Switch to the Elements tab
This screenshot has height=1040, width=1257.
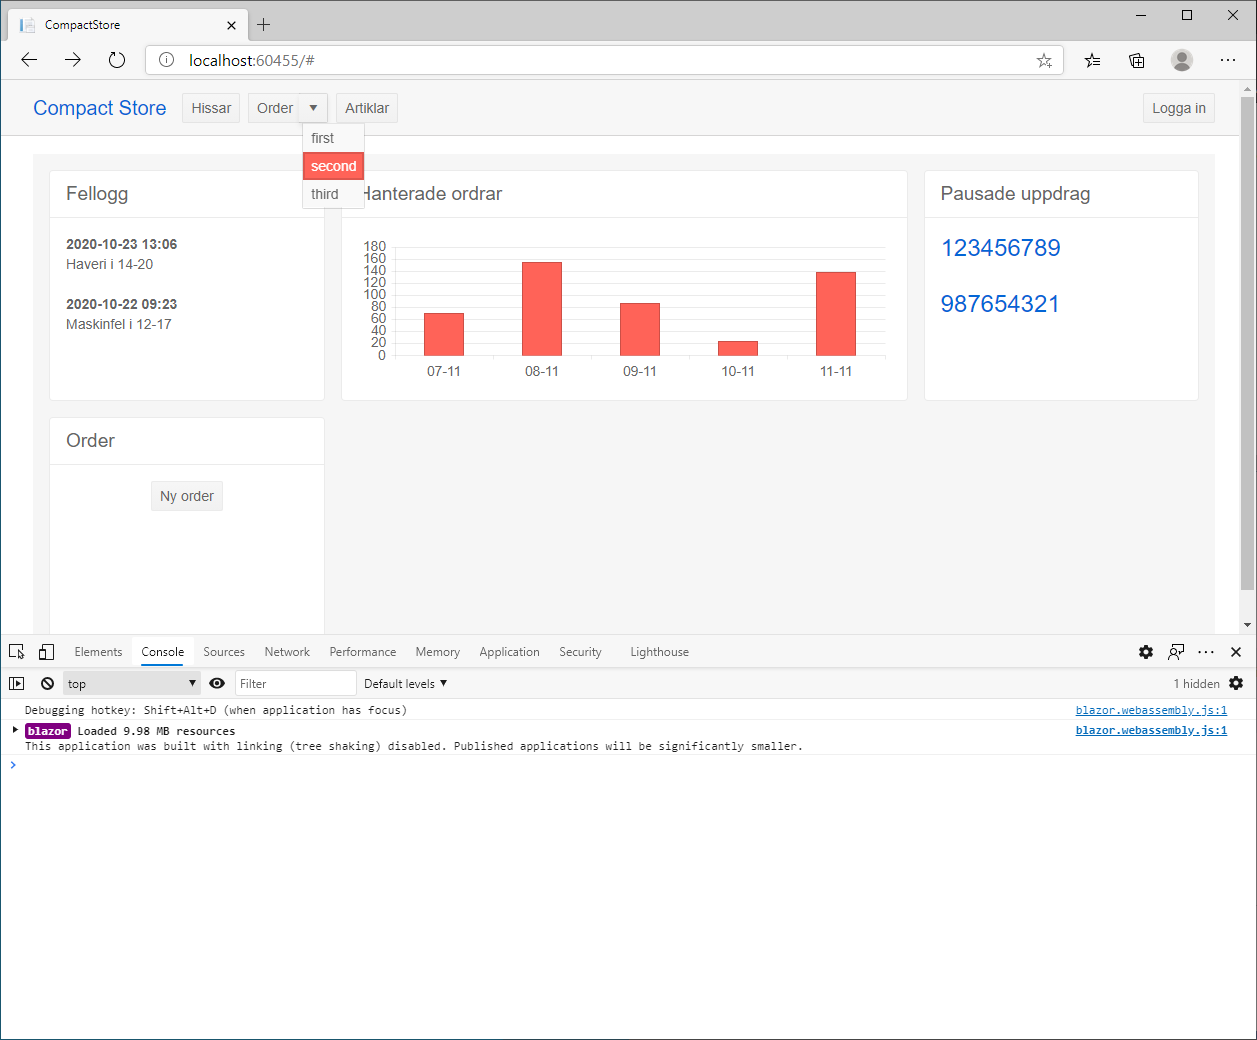[x=98, y=652]
